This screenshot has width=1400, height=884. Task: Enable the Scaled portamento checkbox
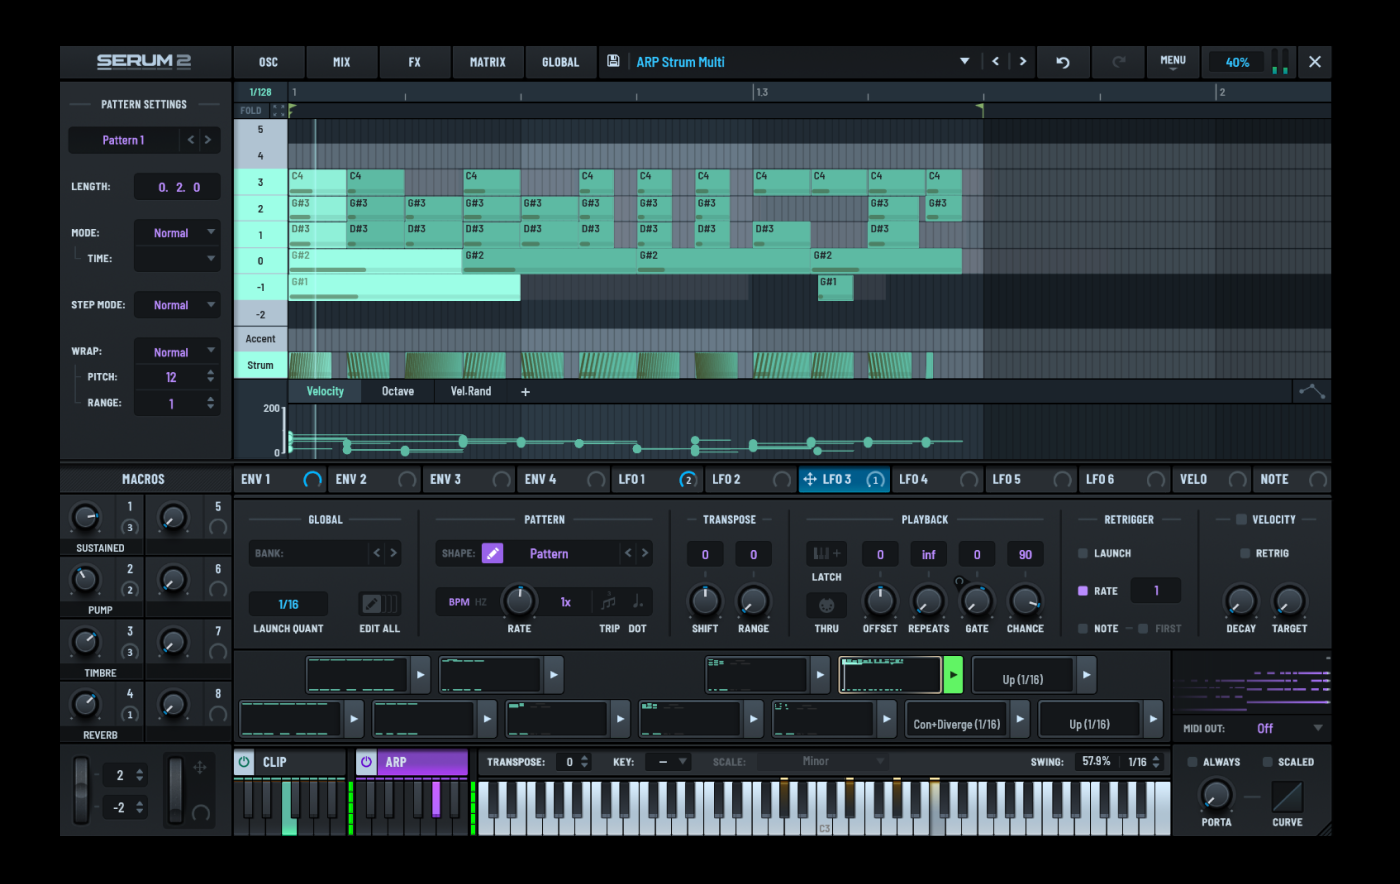(x=1267, y=762)
